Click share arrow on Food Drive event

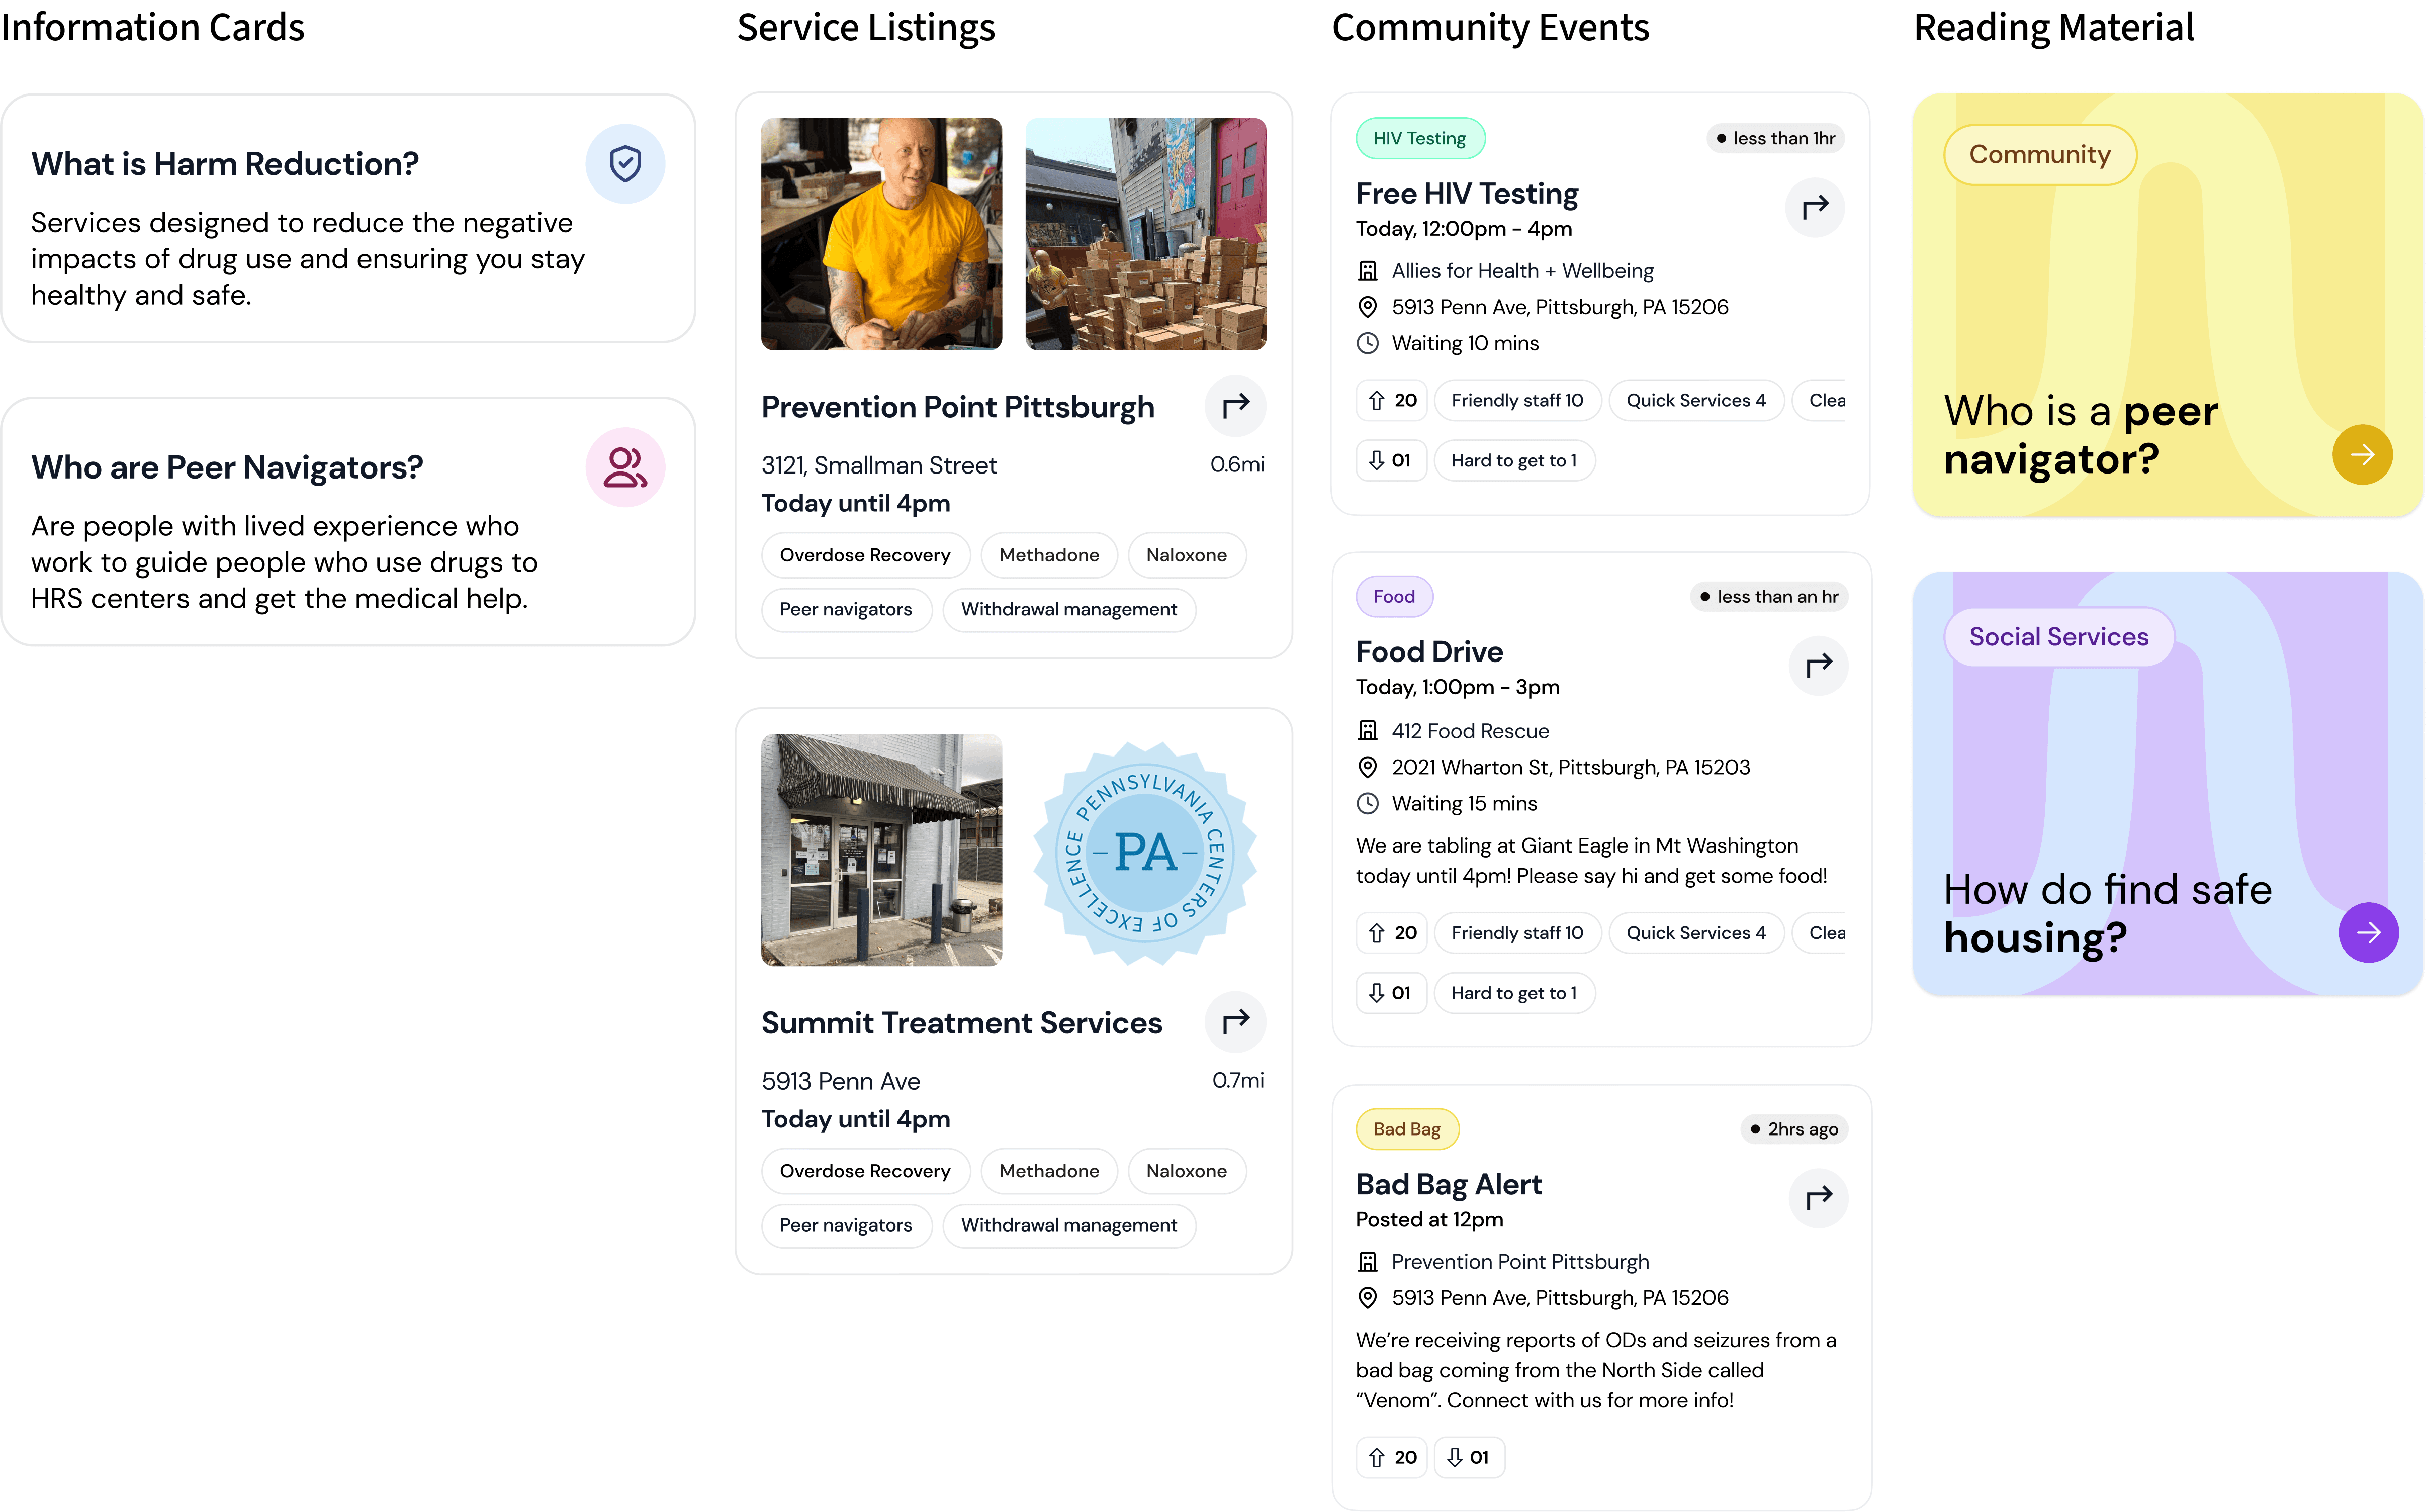(1818, 665)
